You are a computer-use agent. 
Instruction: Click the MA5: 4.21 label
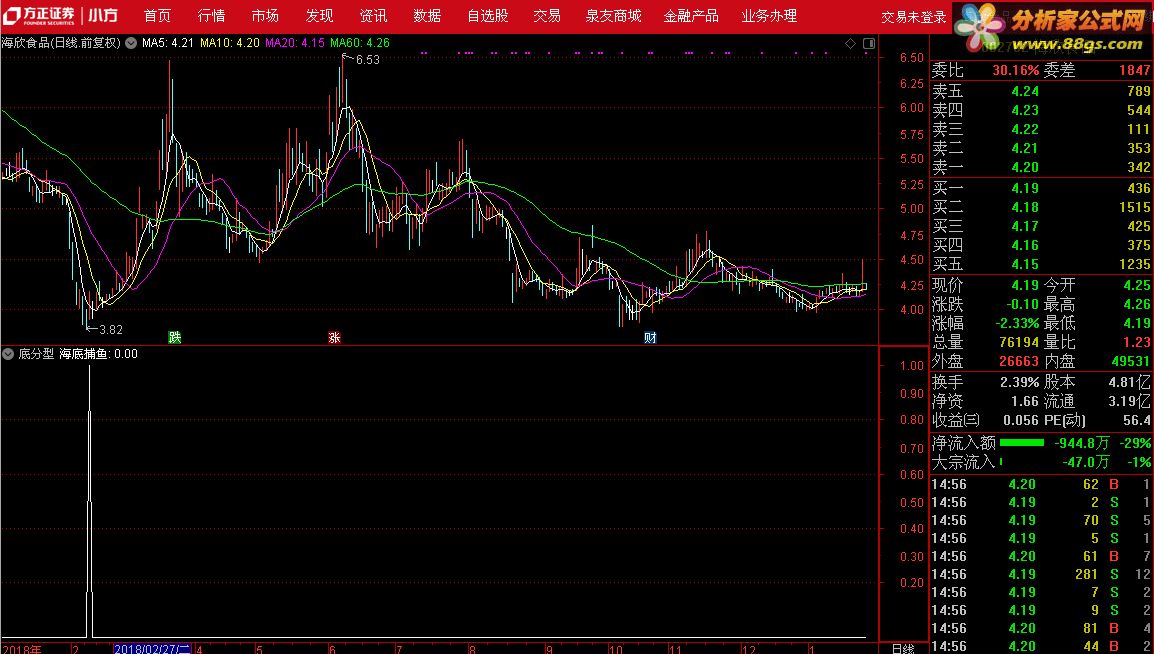pyautogui.click(x=168, y=43)
